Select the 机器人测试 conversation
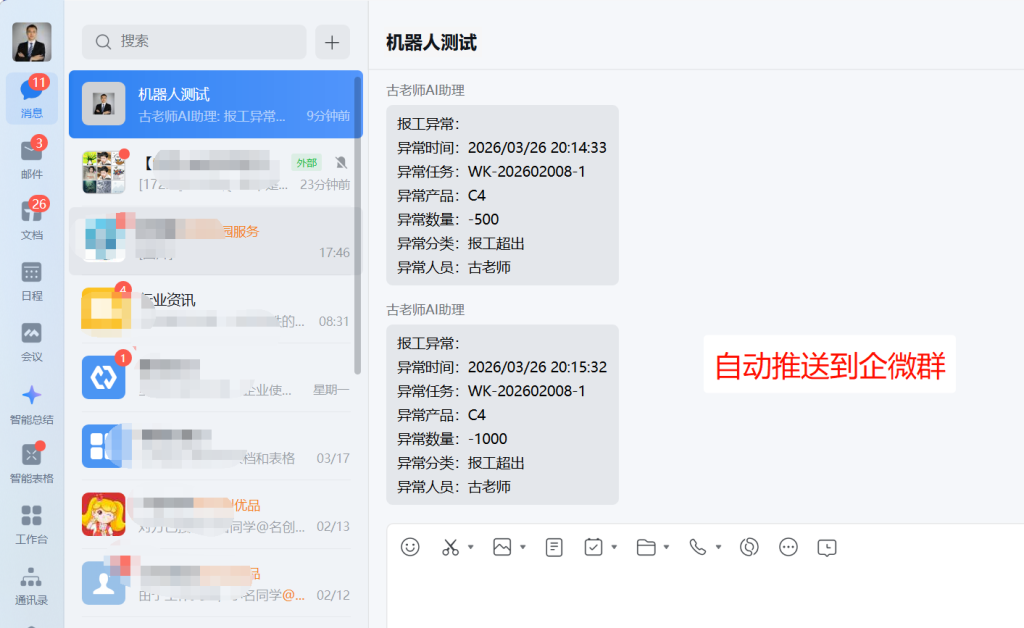1024x628 pixels. 216,104
